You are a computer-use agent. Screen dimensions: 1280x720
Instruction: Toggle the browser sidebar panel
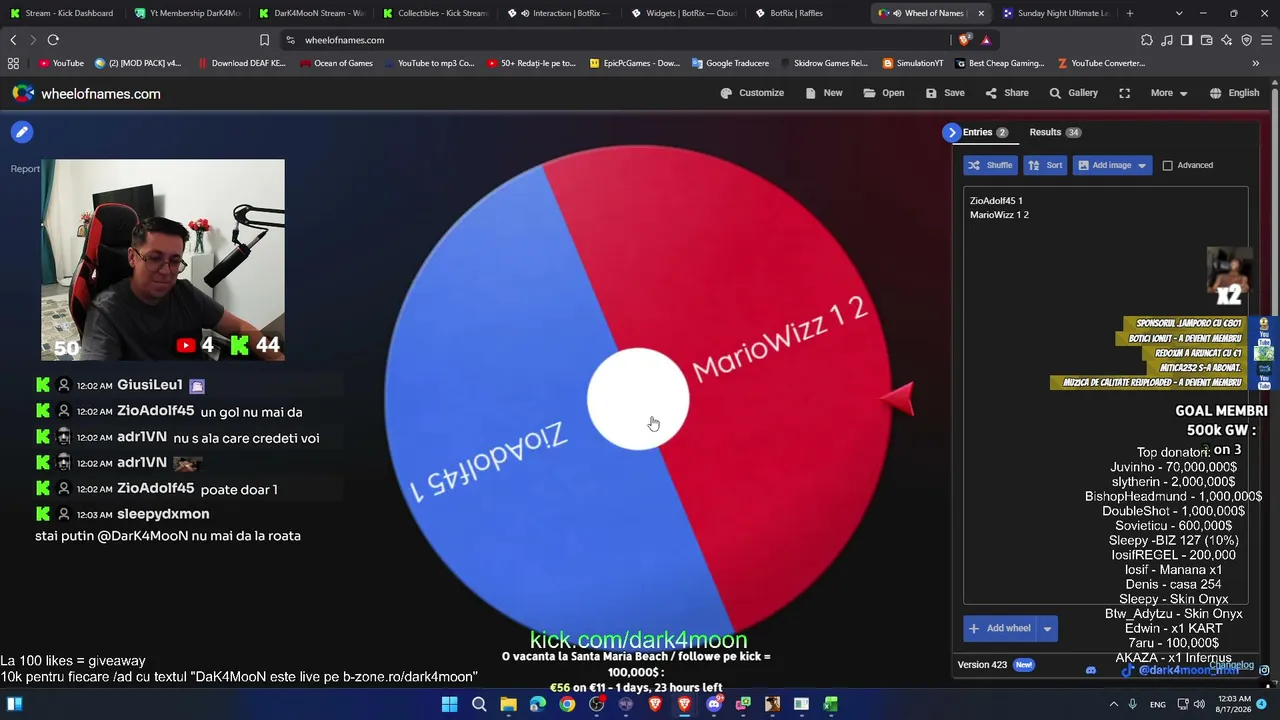point(1186,40)
